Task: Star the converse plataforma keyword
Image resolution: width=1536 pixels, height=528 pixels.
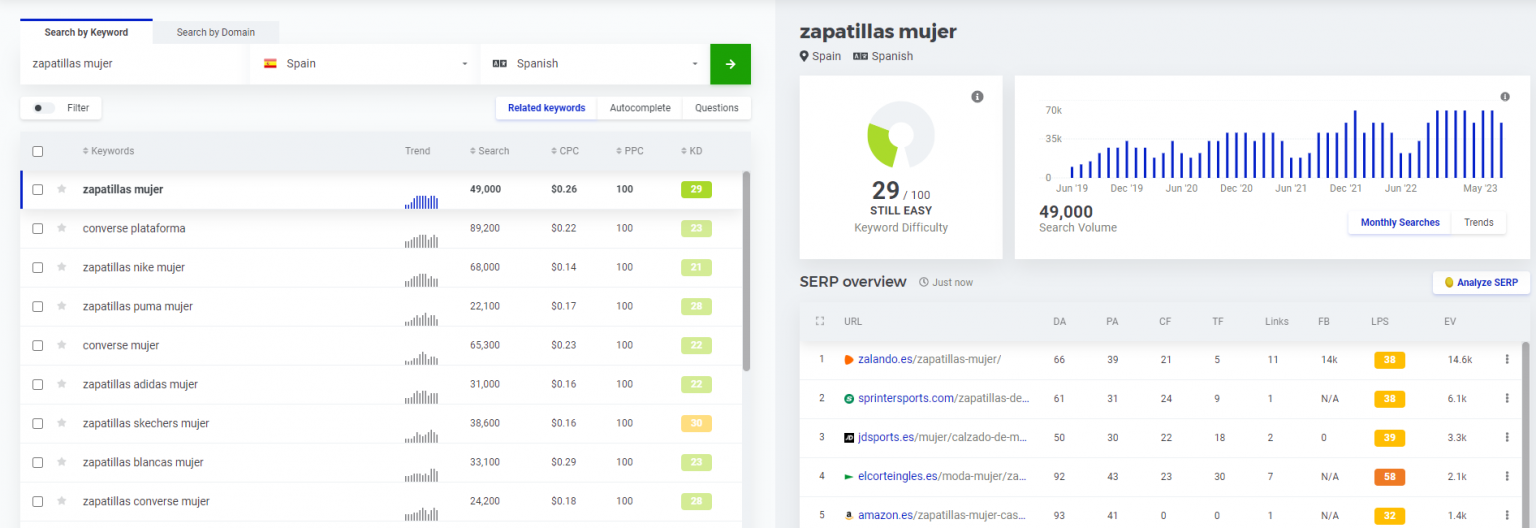Action: pyautogui.click(x=62, y=228)
